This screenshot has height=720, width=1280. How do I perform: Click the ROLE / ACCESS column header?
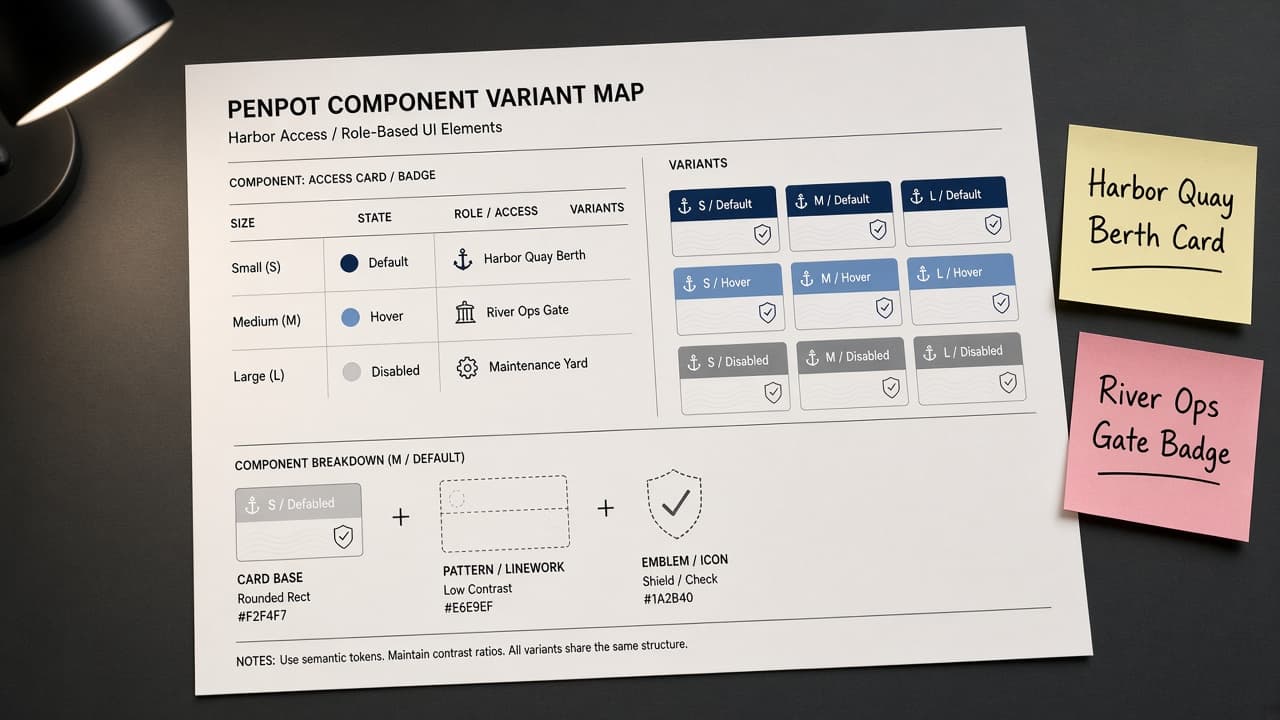pyautogui.click(x=496, y=212)
